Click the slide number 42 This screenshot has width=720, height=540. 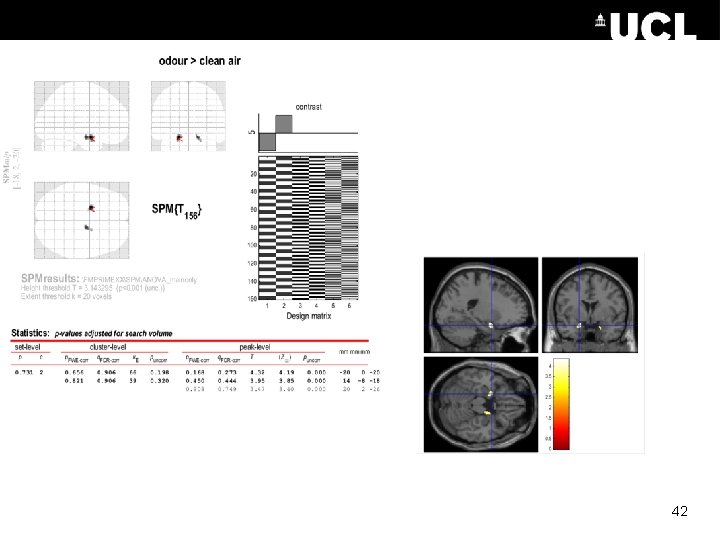(680, 511)
